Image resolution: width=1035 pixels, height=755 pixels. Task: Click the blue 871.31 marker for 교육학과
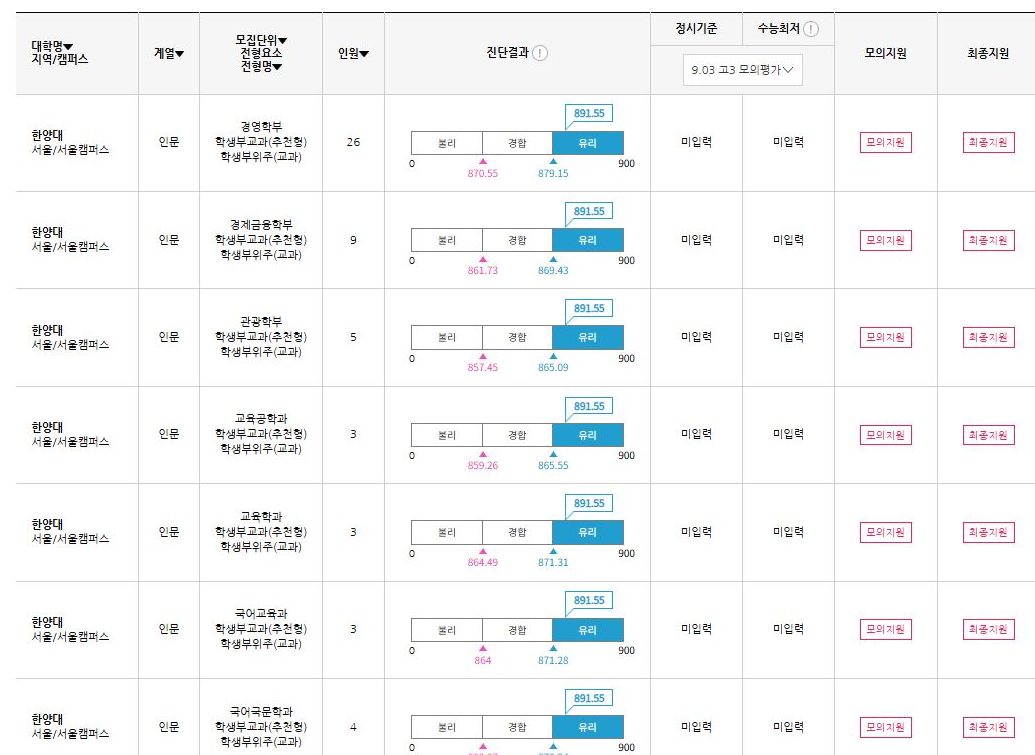tap(553, 551)
